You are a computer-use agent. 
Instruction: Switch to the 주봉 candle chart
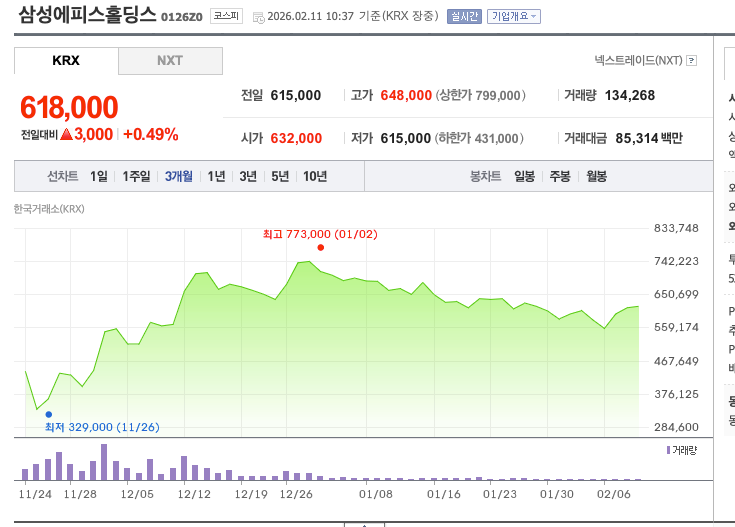pos(560,176)
